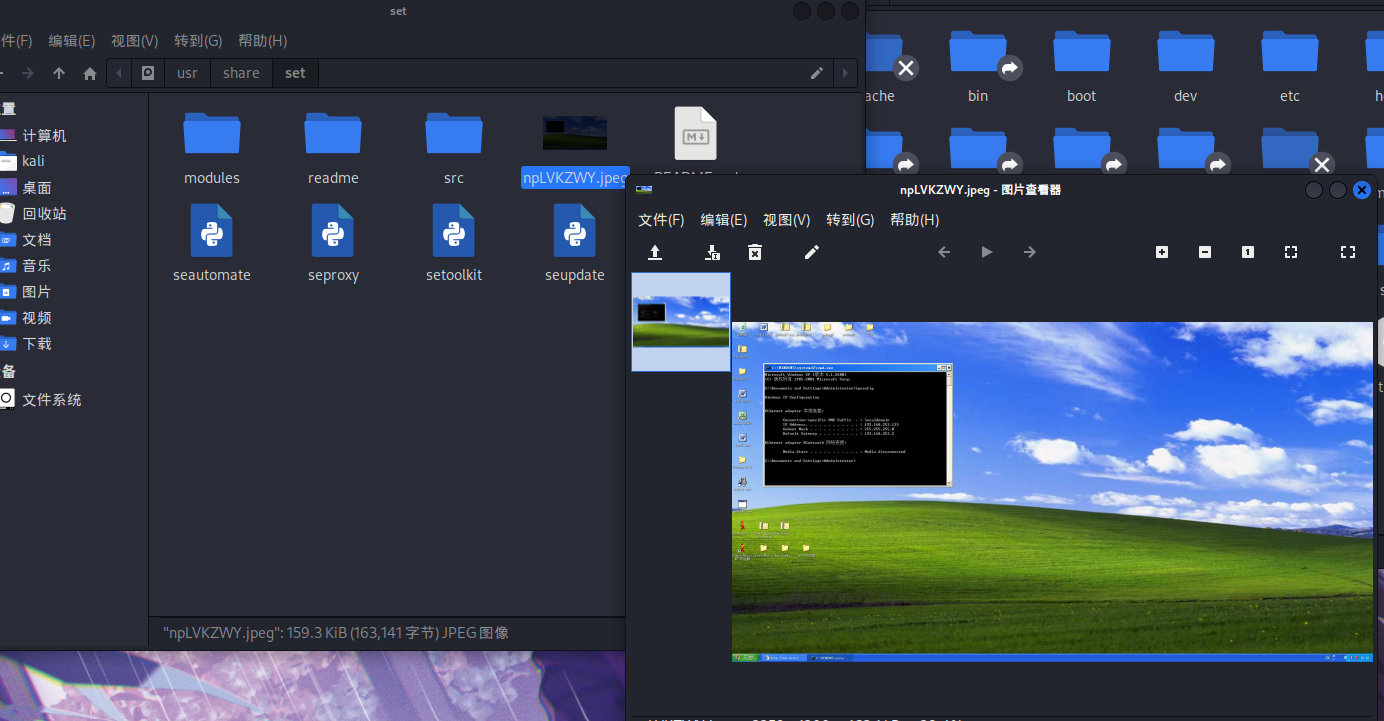Open 编辑(E) menu in image viewer
Screen dimensions: 1384x721
(724, 220)
